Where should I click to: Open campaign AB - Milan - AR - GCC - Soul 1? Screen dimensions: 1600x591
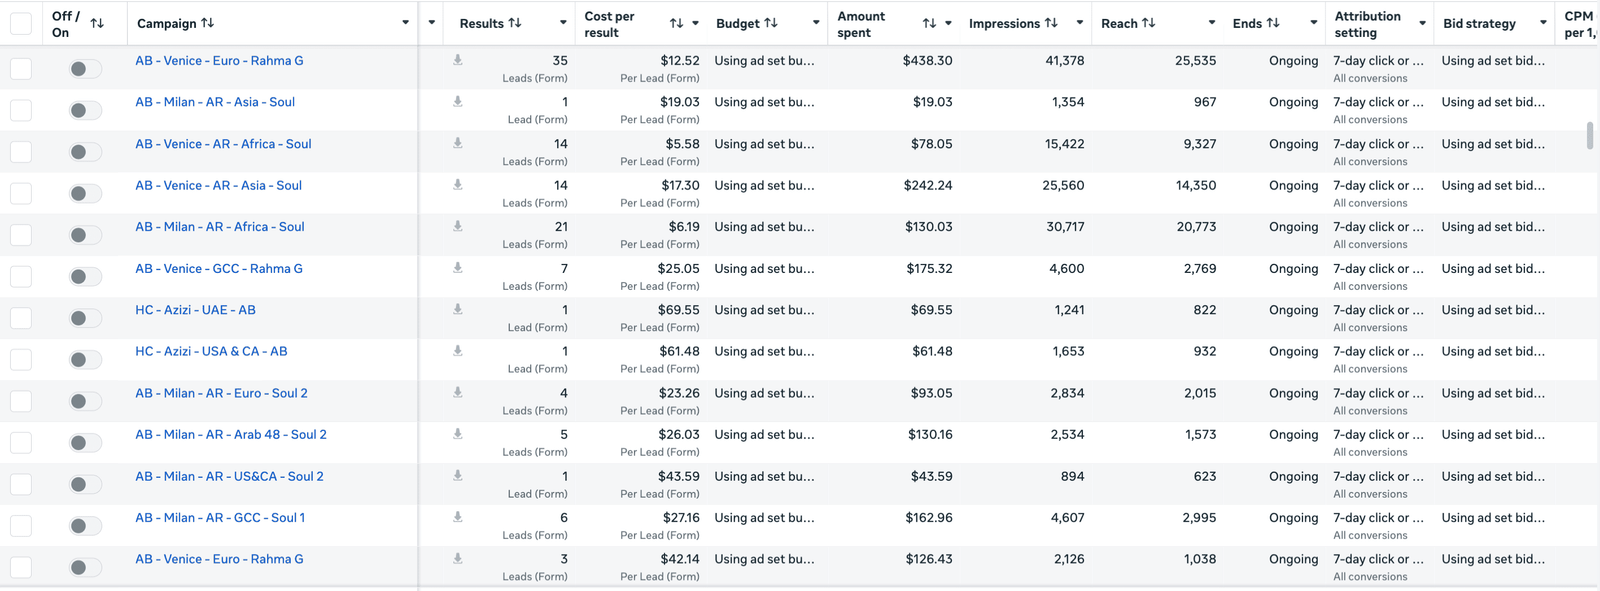(x=220, y=518)
